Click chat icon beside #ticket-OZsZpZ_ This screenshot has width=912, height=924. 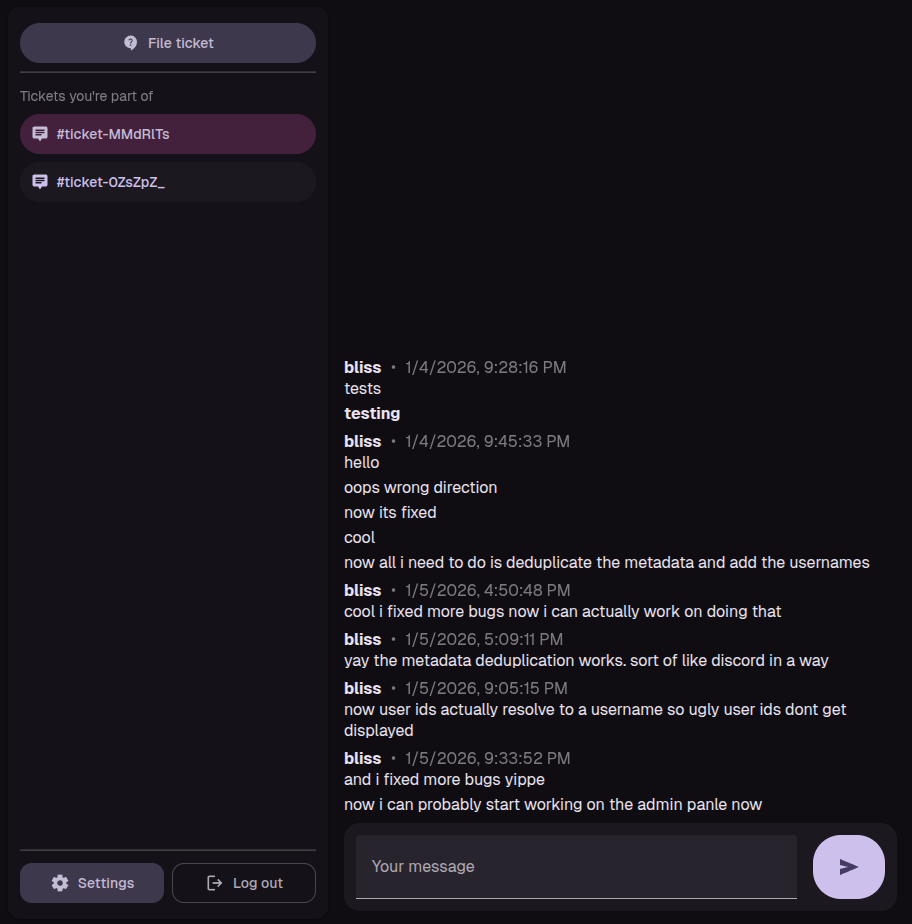(40, 182)
